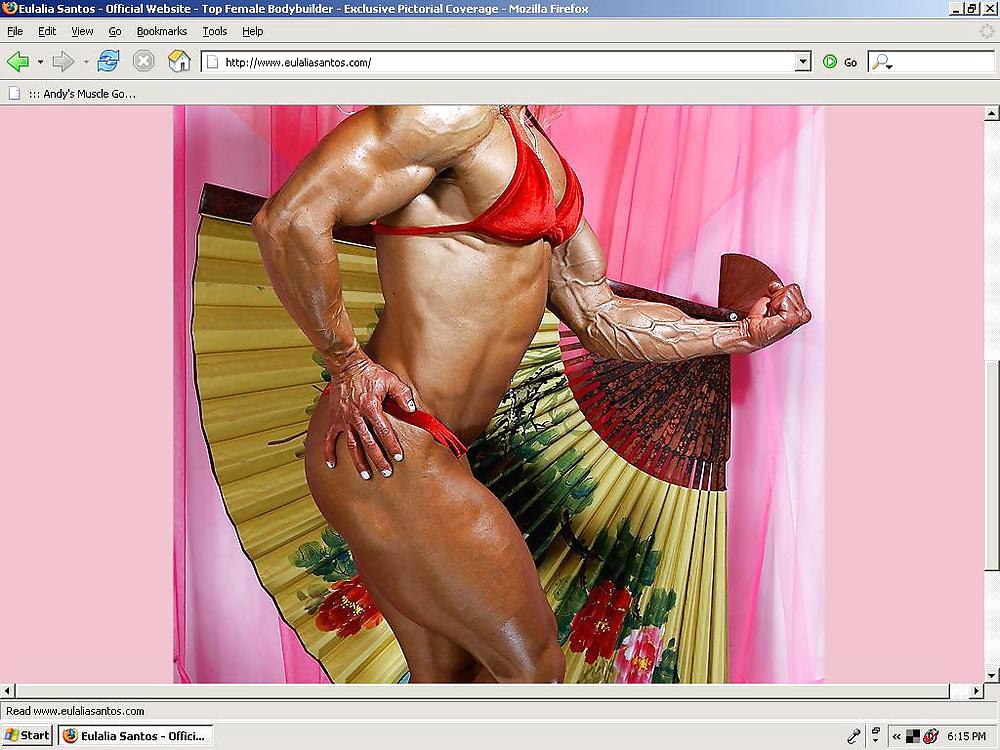The height and width of the screenshot is (750, 1000).
Task: Open the address bar history dropdown
Action: (801, 61)
